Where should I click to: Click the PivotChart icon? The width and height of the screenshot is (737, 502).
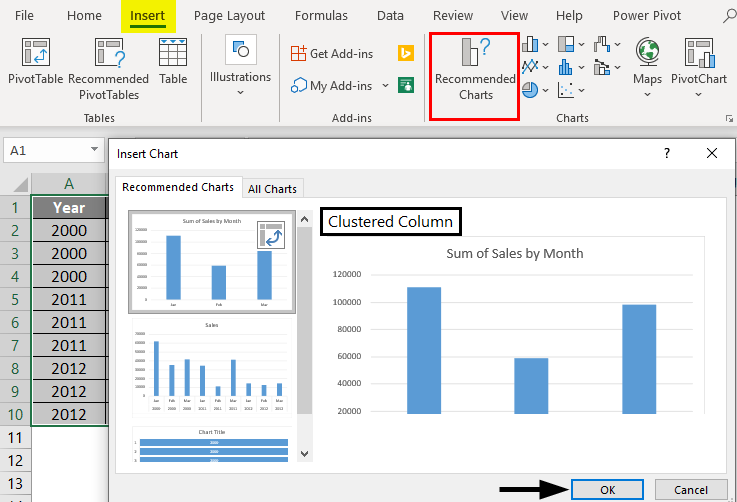click(699, 52)
